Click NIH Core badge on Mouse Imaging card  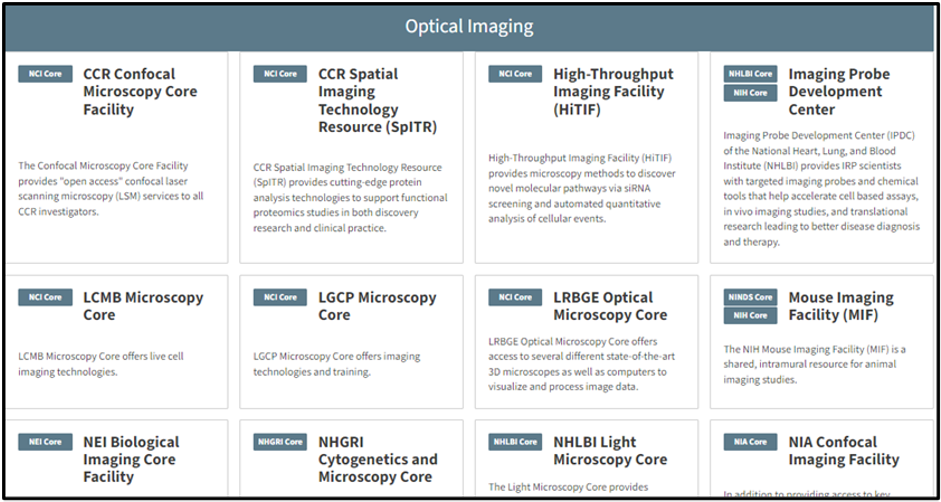tap(750, 316)
